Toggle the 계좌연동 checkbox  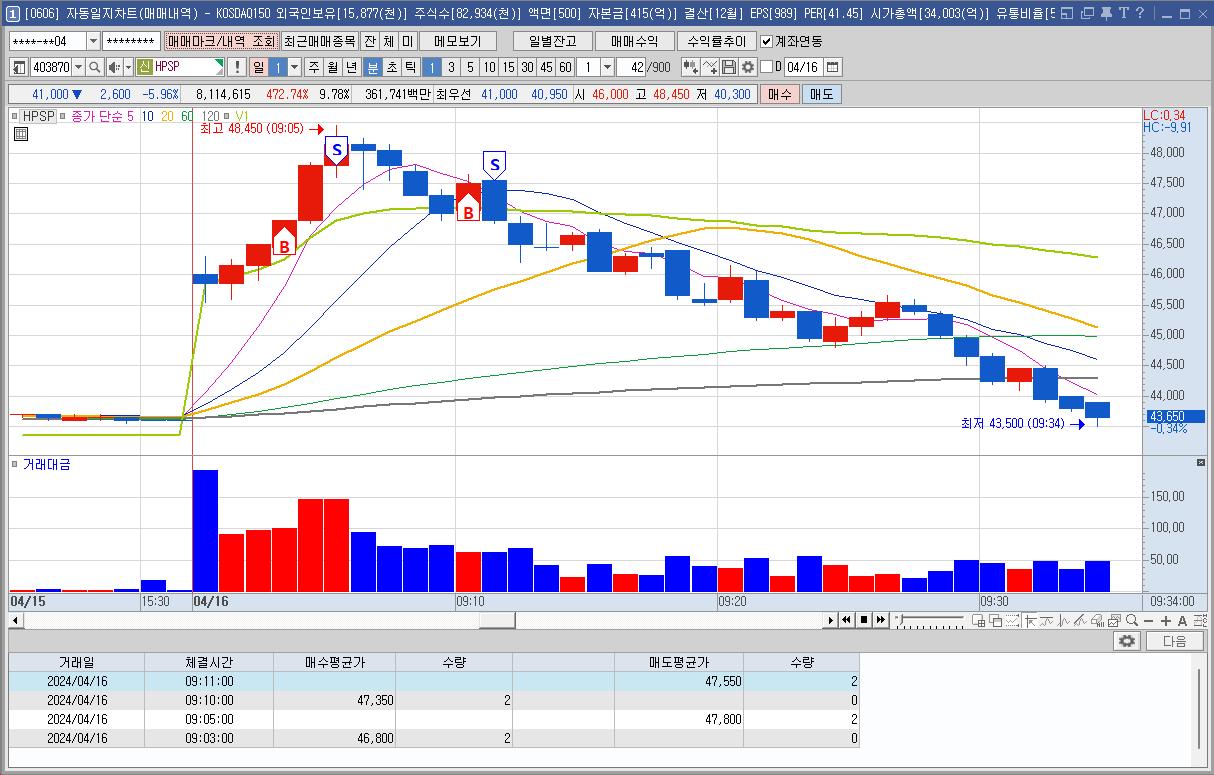click(x=766, y=41)
